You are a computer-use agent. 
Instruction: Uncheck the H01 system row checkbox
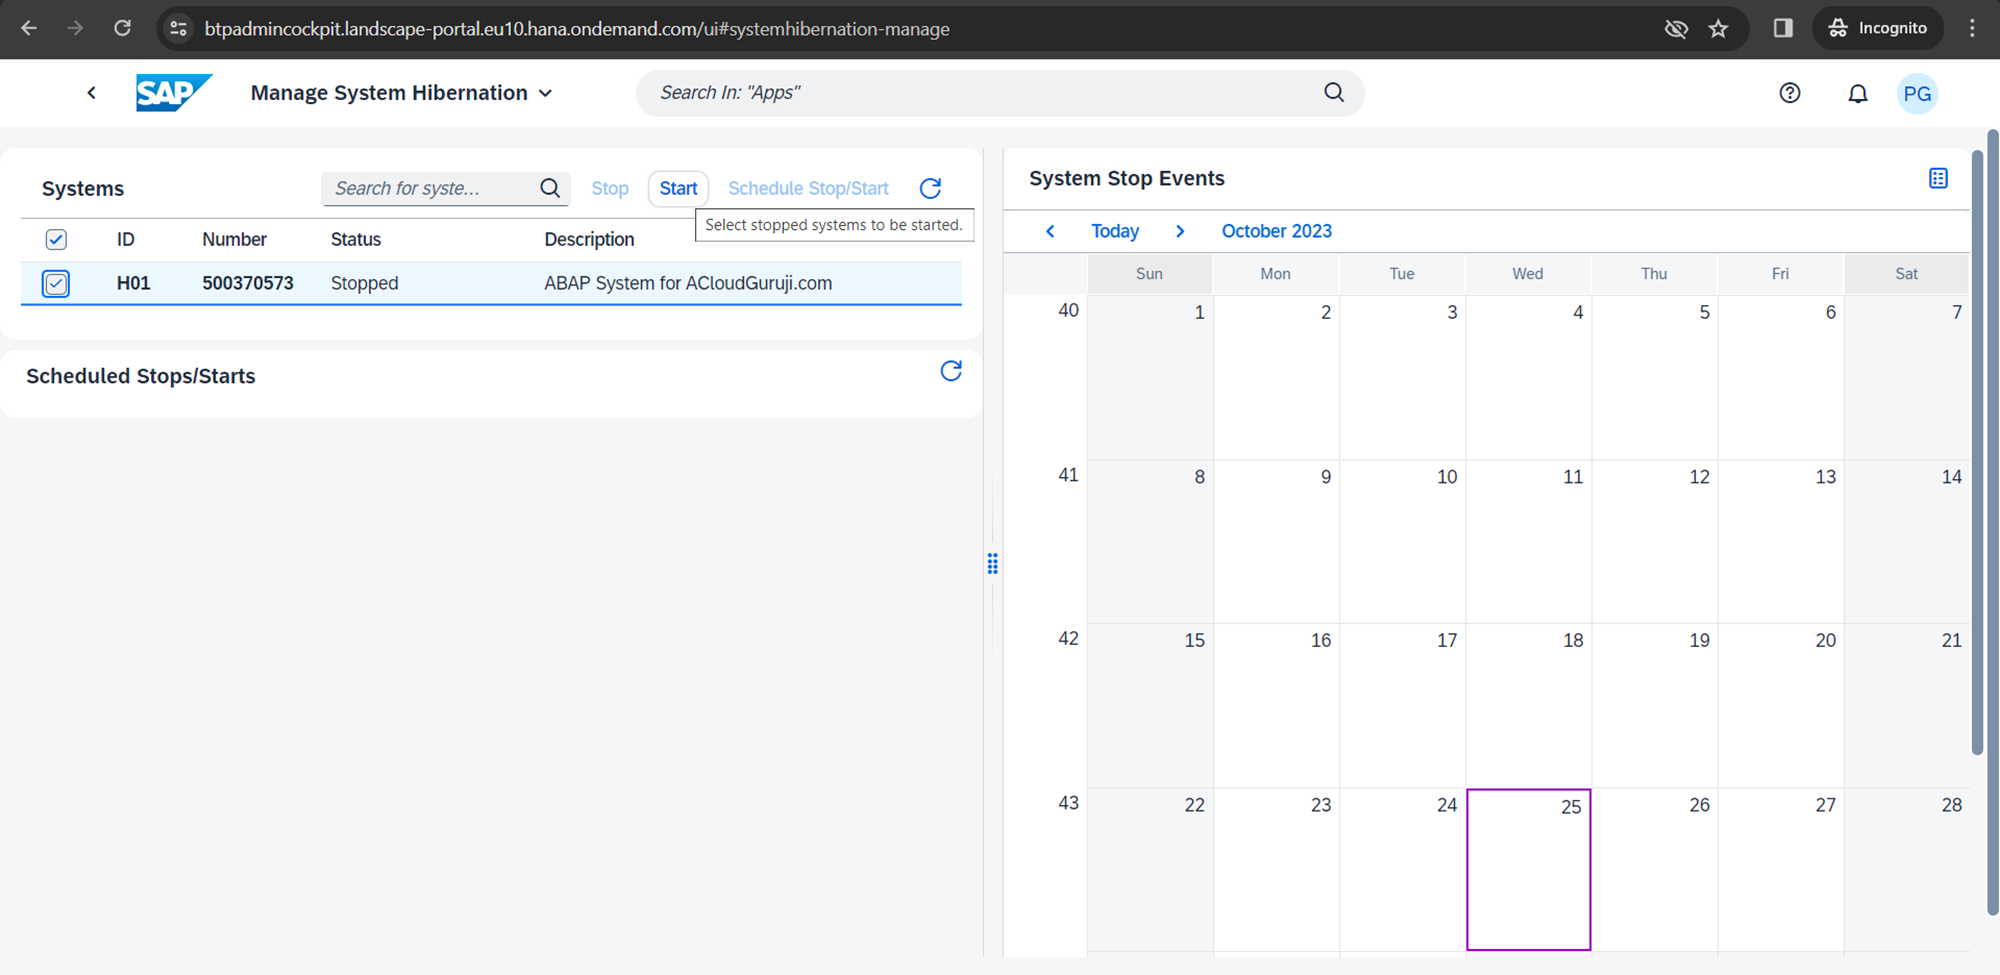pyautogui.click(x=56, y=283)
